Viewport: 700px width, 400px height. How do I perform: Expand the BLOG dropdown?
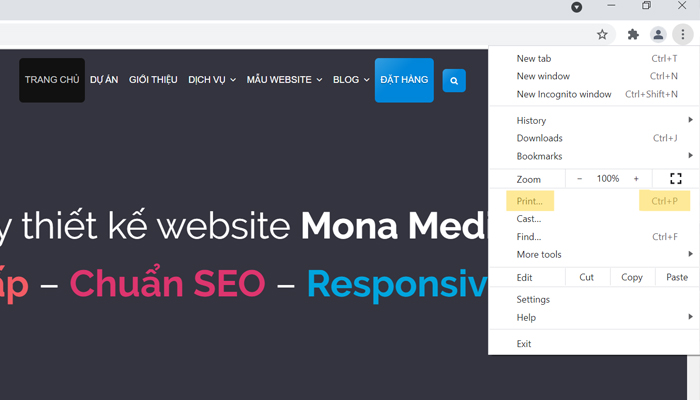coord(351,80)
